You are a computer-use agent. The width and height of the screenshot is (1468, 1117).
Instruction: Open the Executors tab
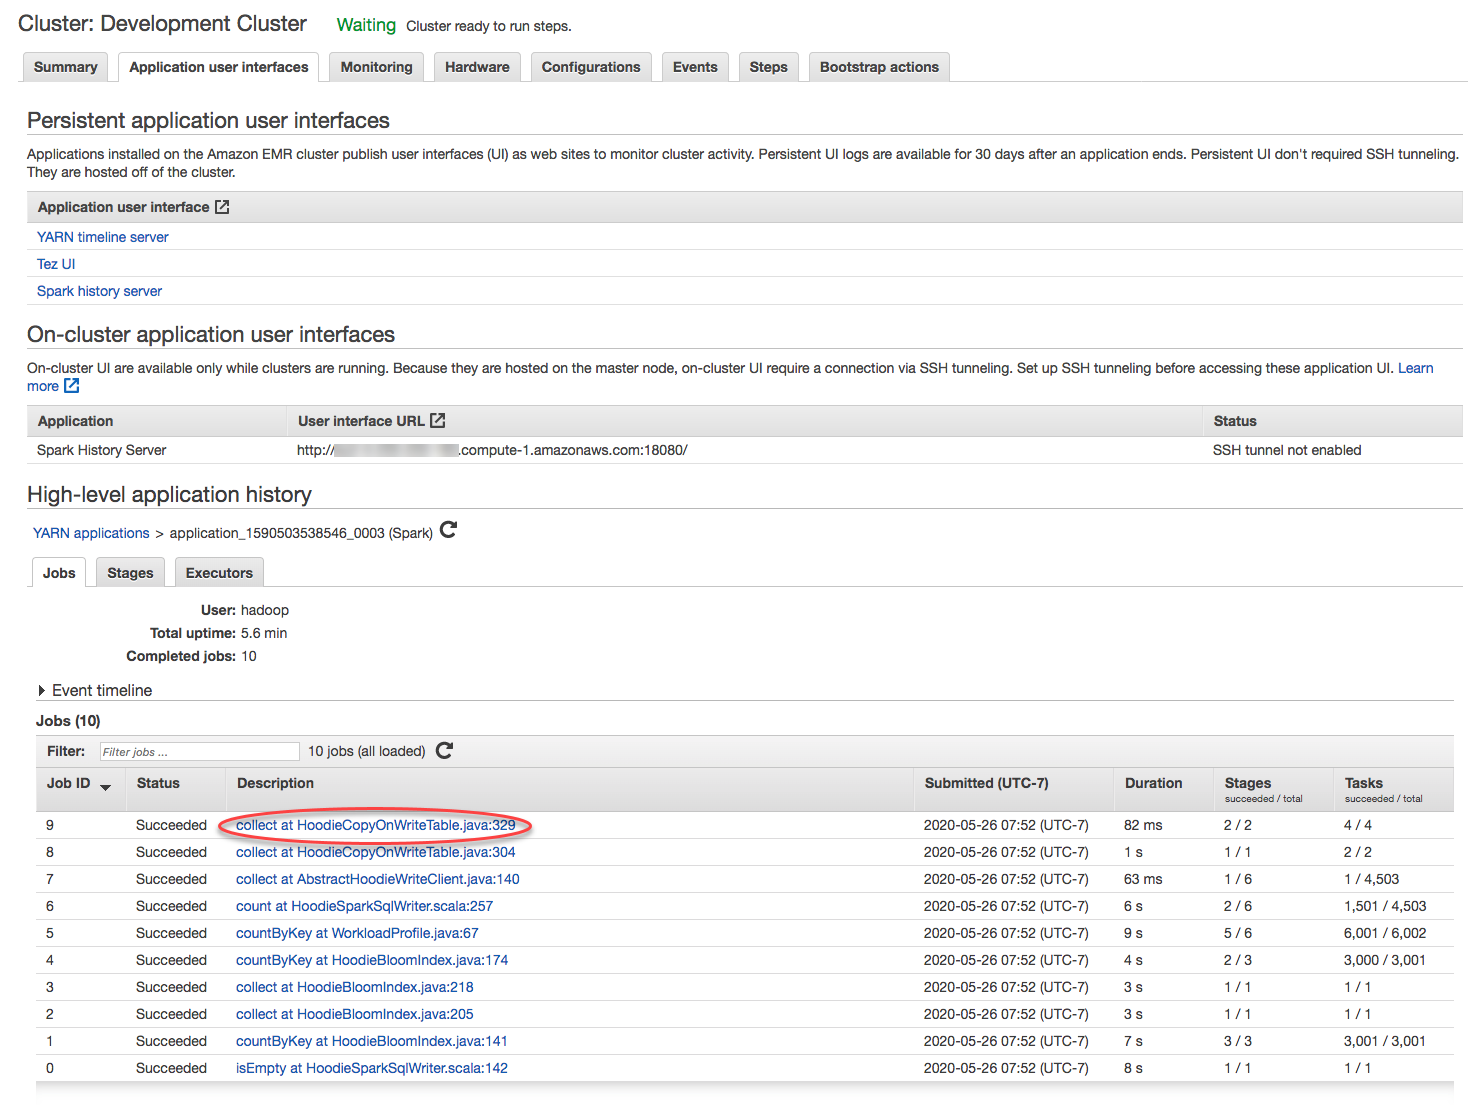pos(219,573)
